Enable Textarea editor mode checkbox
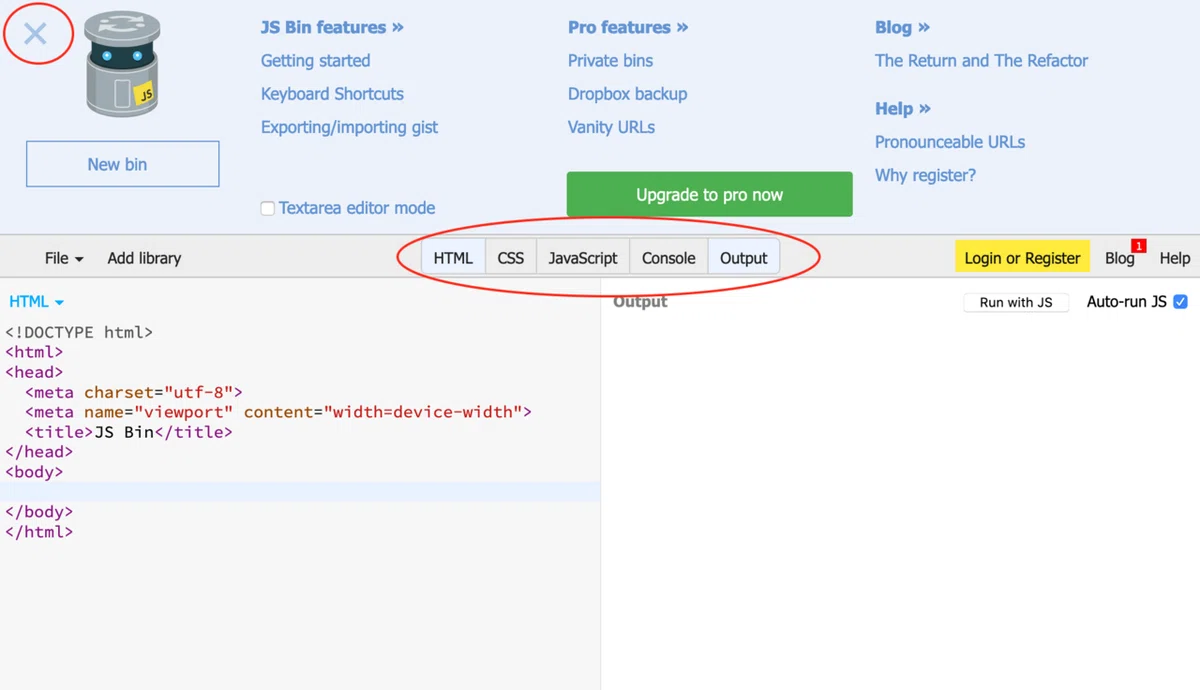This screenshot has width=1200, height=690. [x=267, y=208]
